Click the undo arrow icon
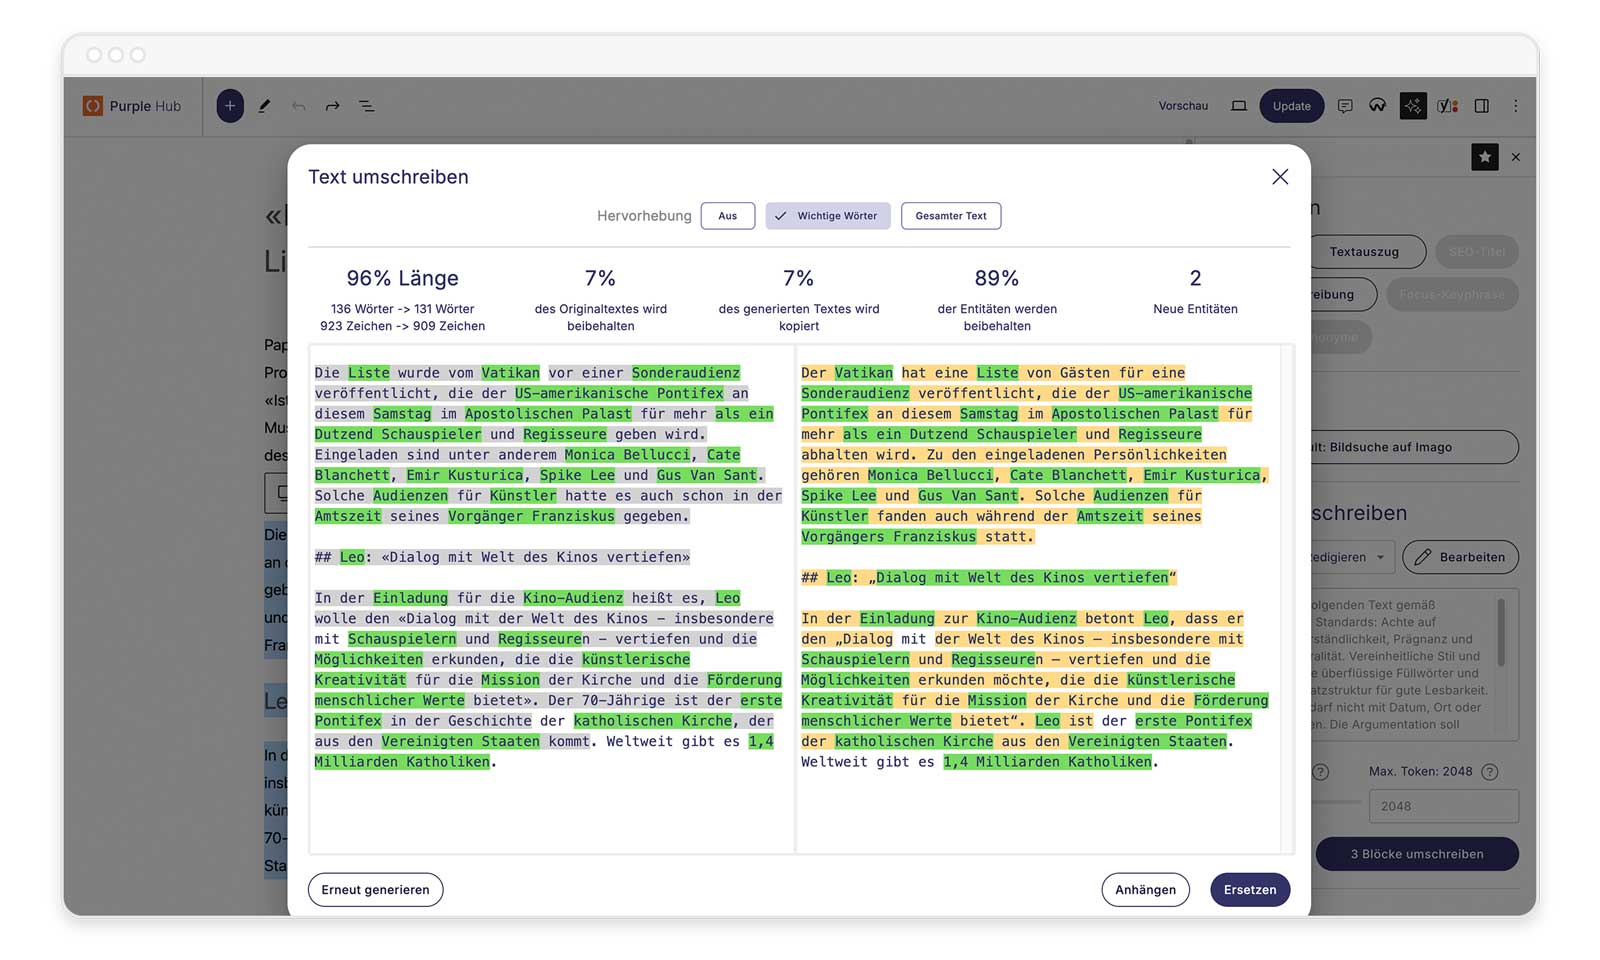The image size is (1600, 960). [298, 106]
